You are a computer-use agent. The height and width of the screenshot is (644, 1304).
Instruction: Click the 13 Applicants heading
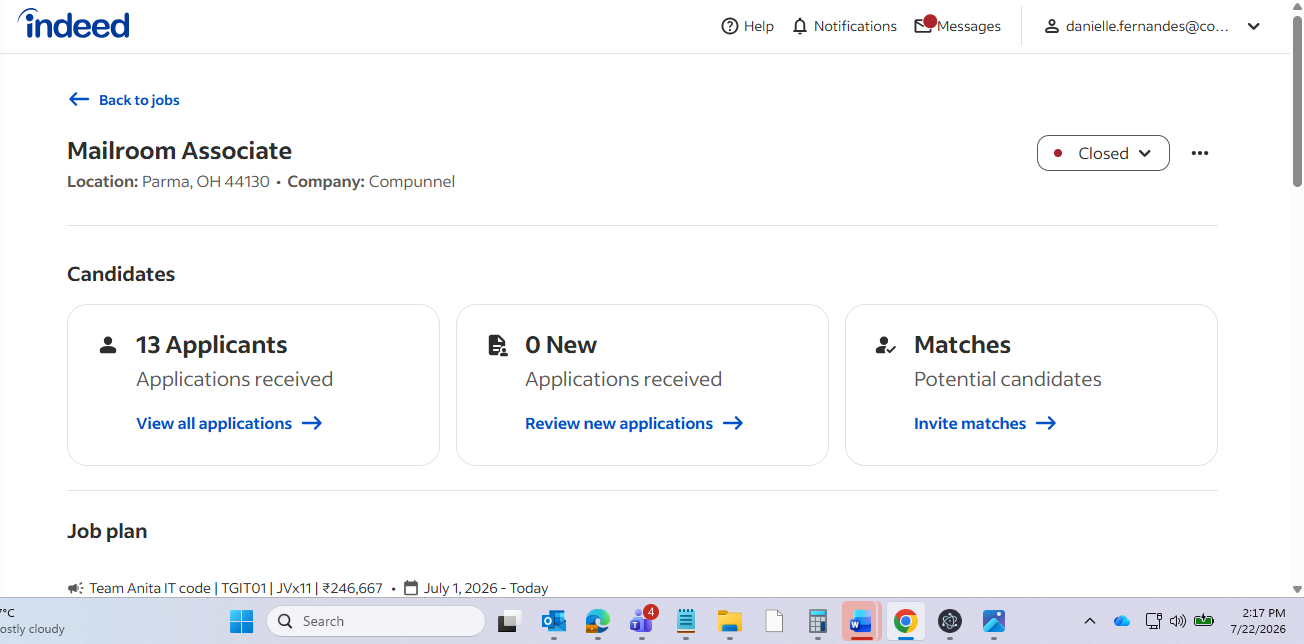[212, 345]
